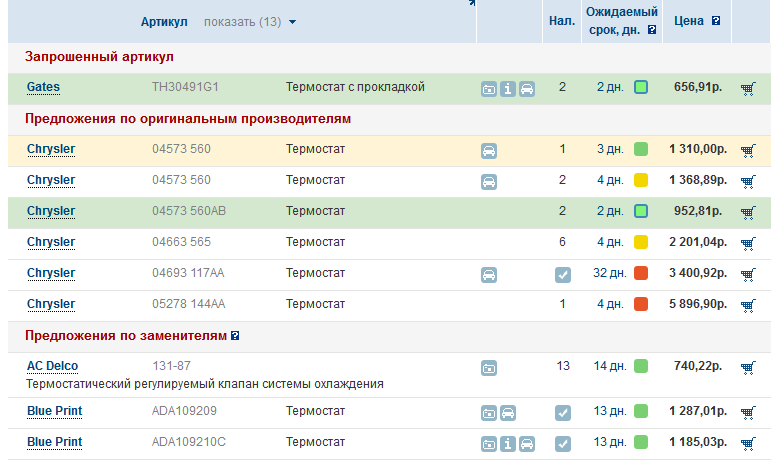Select article number TH30491G1

coord(185,87)
